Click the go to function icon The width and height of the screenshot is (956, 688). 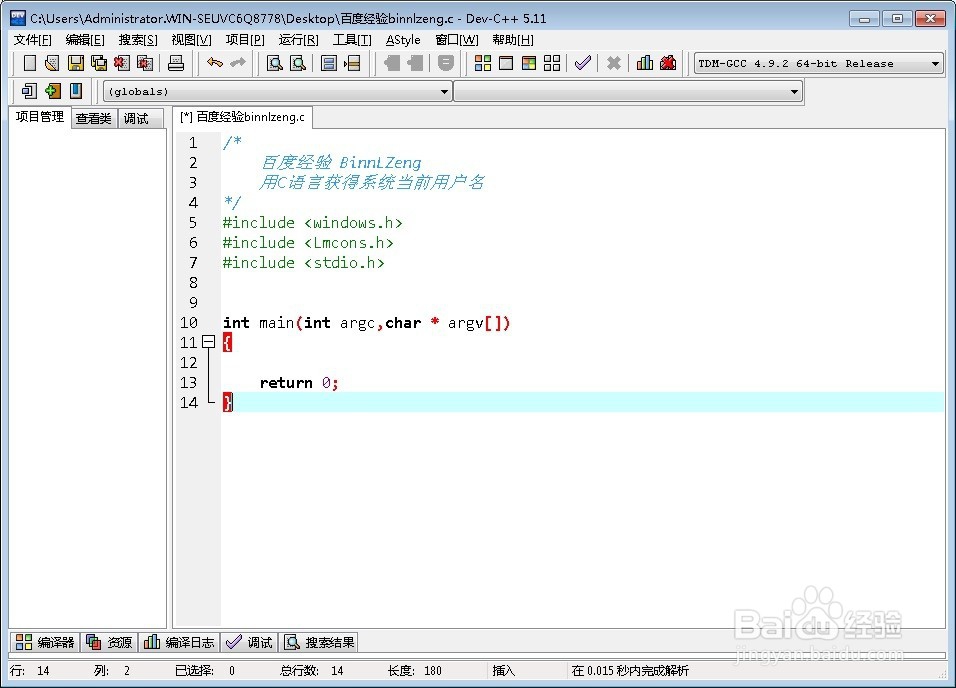329,63
